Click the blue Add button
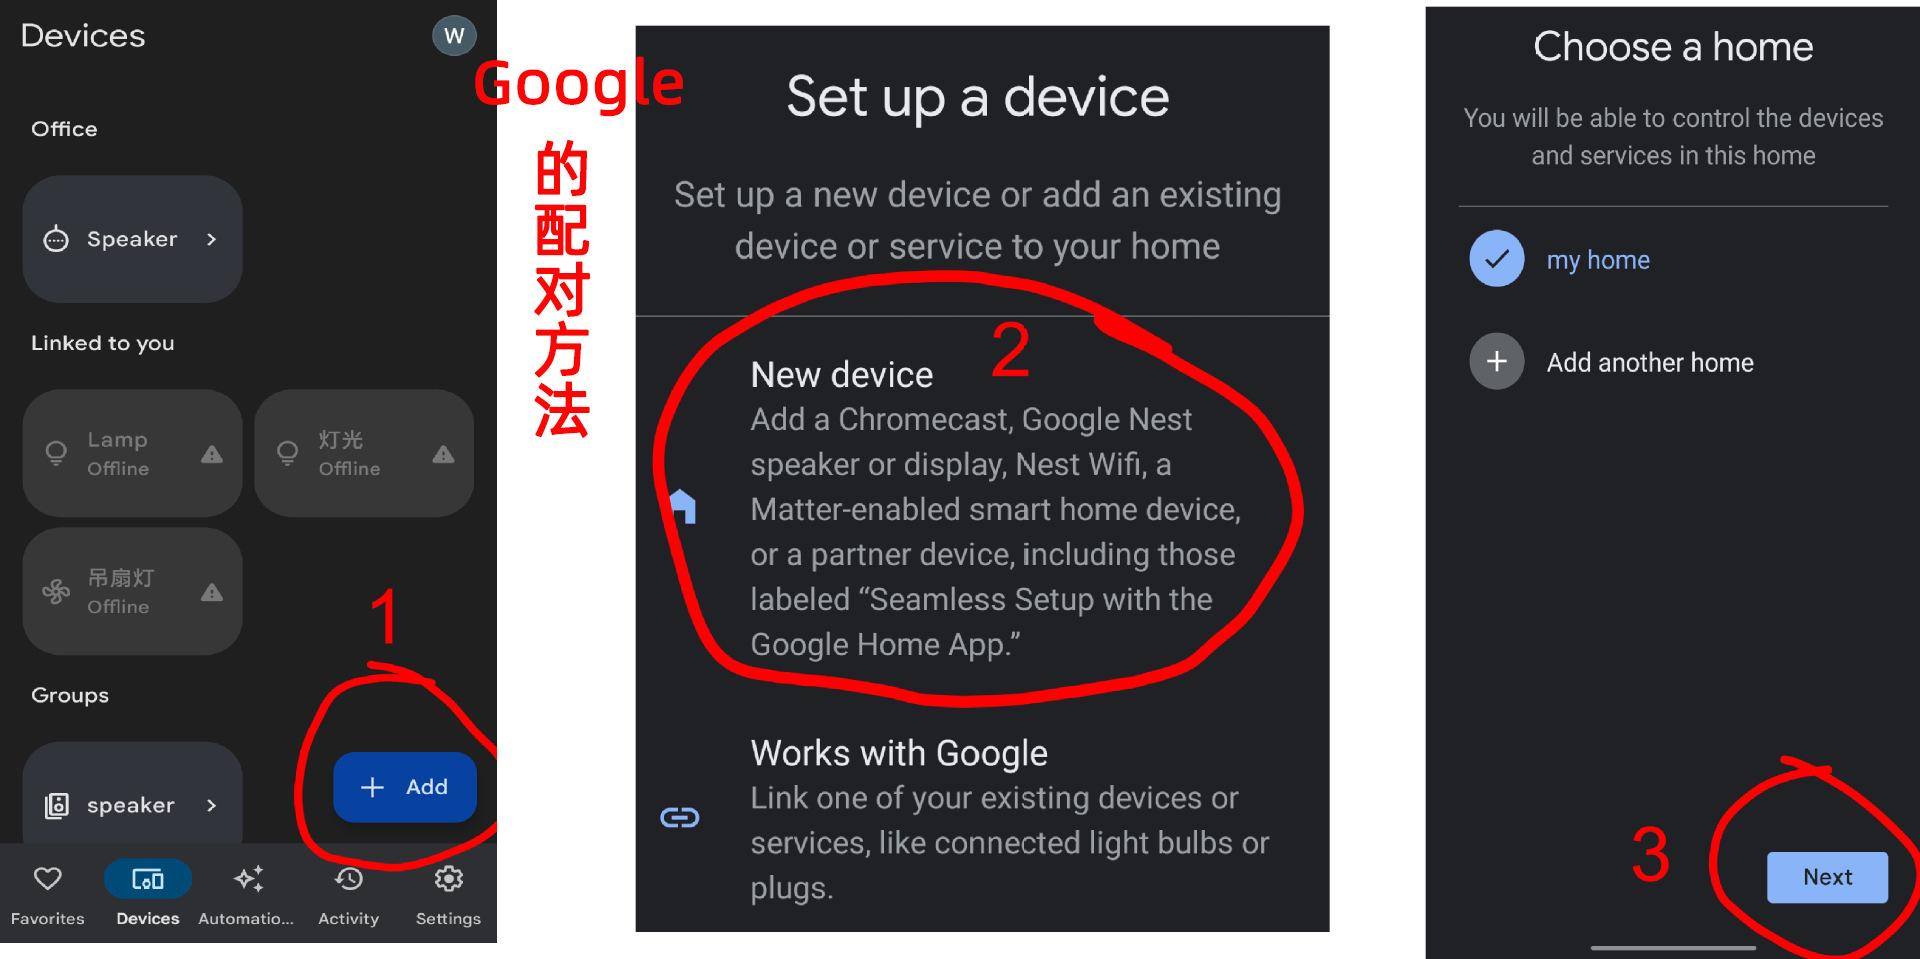Screen dimensions: 1920x959 pos(405,787)
